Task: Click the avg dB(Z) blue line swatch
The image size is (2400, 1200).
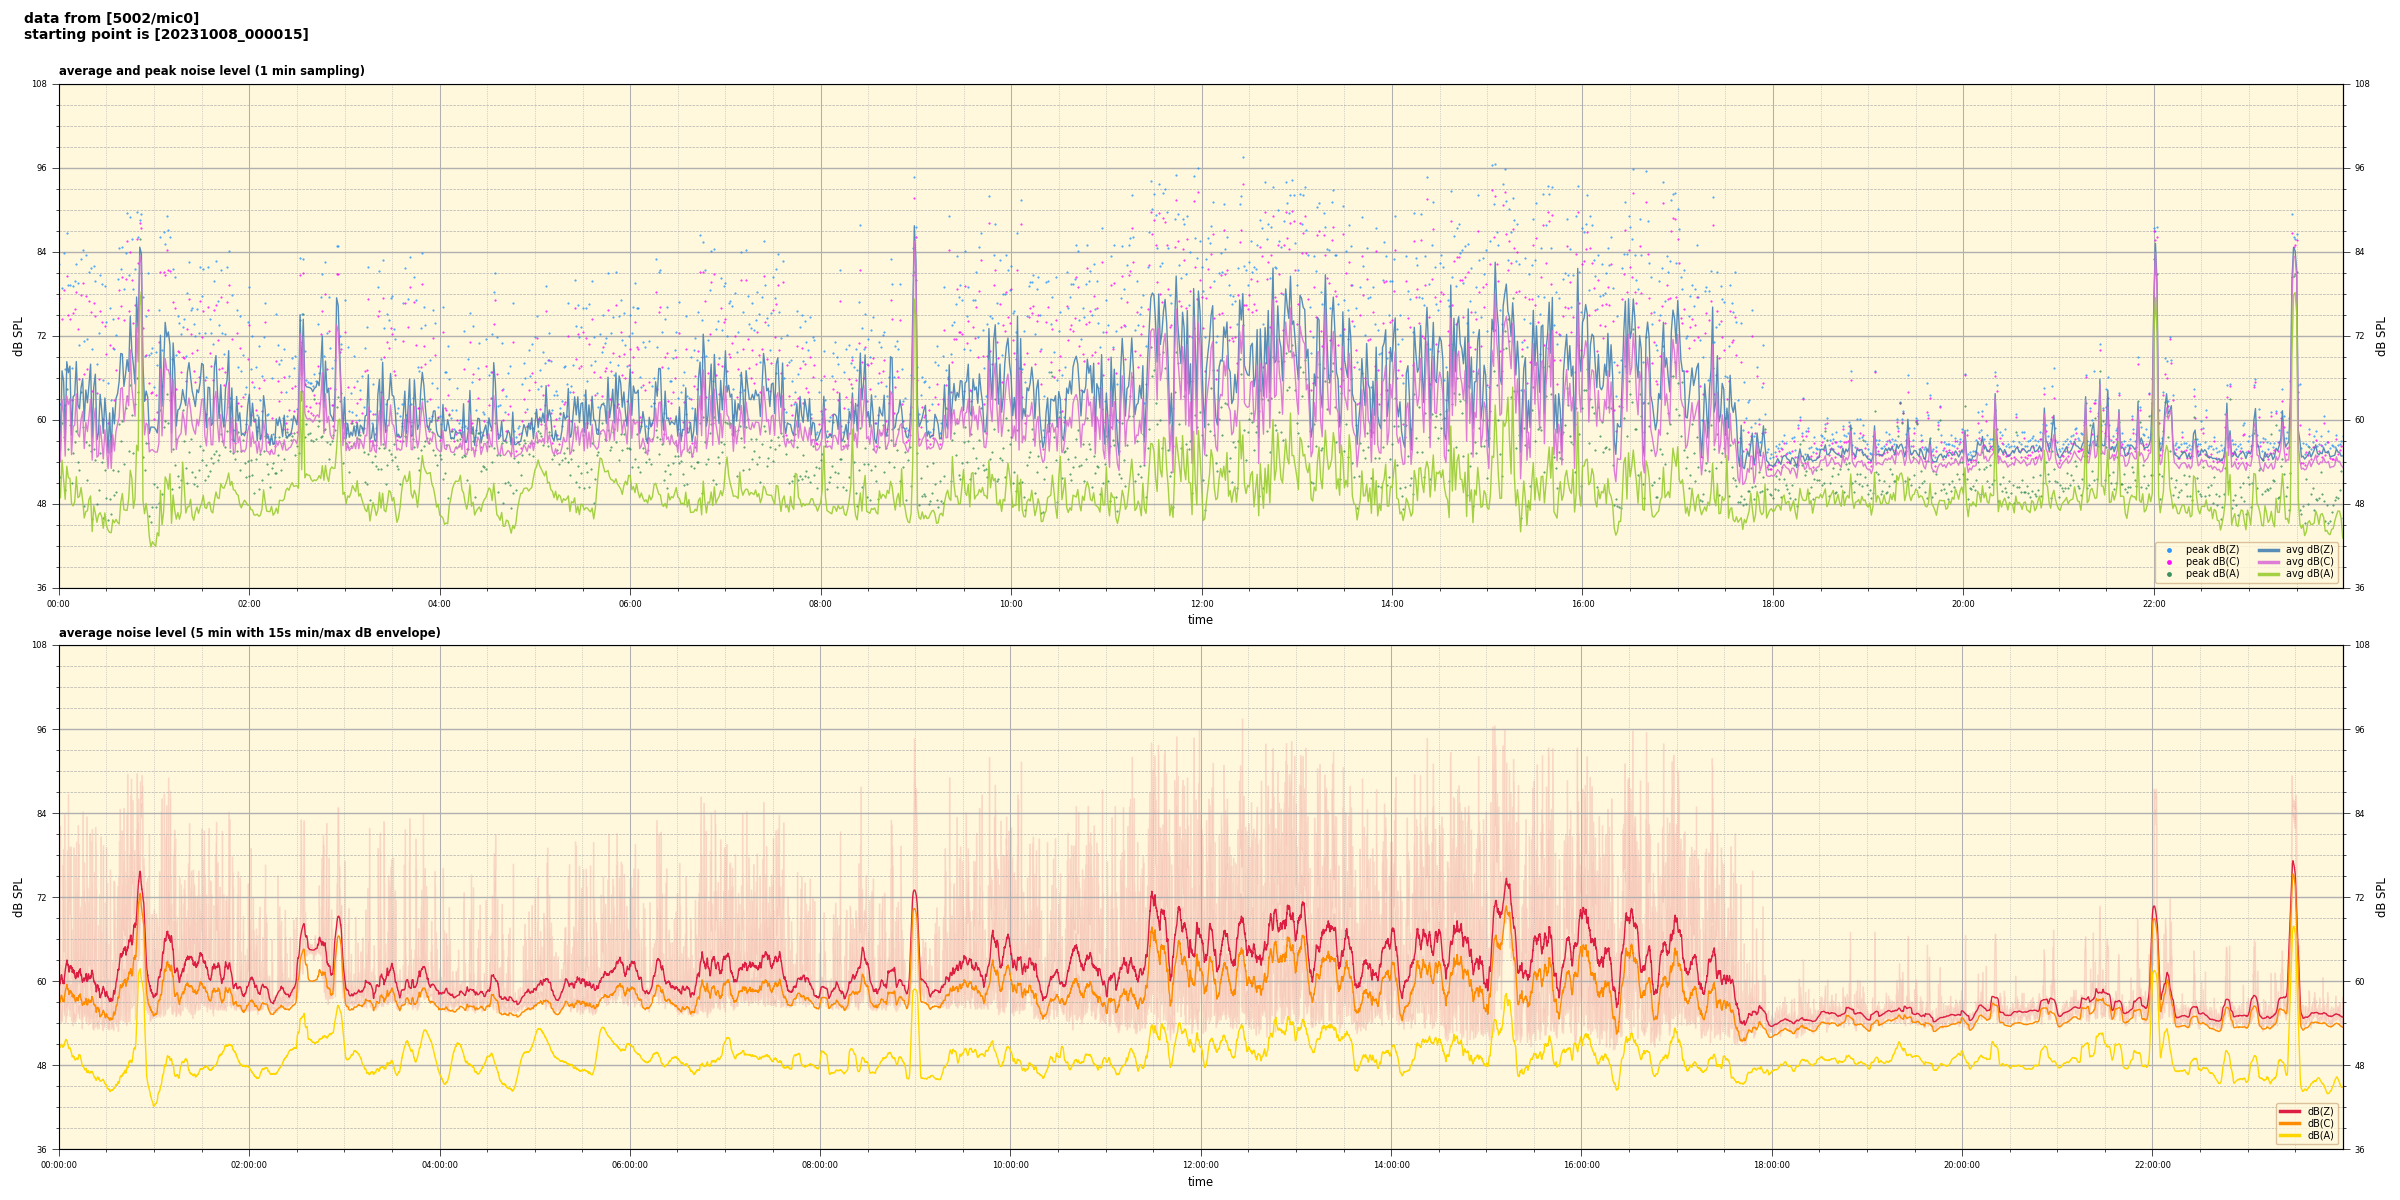Action: pos(2269,550)
